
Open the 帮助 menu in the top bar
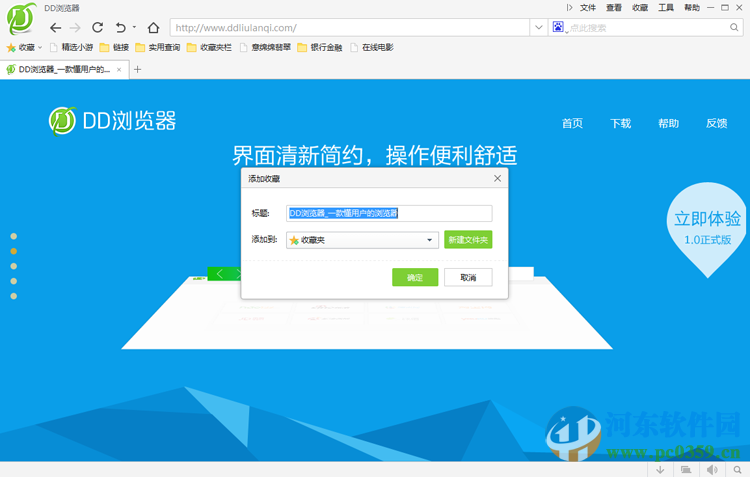coord(692,7)
